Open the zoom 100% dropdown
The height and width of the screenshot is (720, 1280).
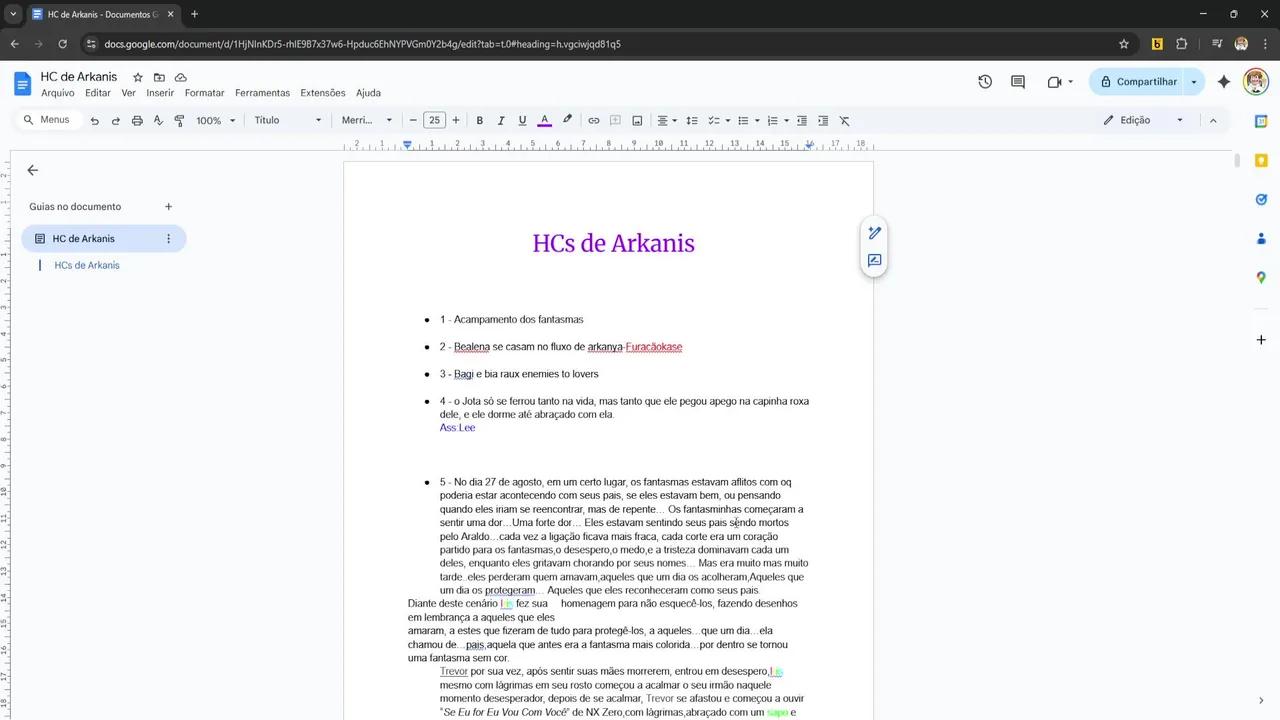coord(215,121)
